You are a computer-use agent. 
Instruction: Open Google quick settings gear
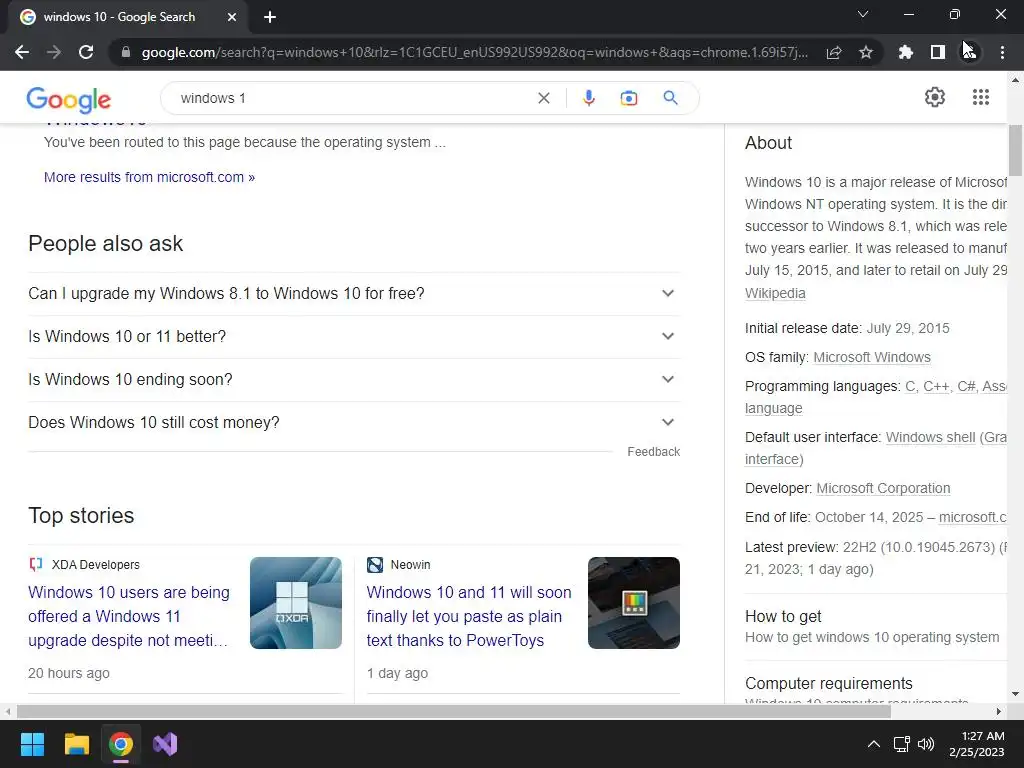935,97
